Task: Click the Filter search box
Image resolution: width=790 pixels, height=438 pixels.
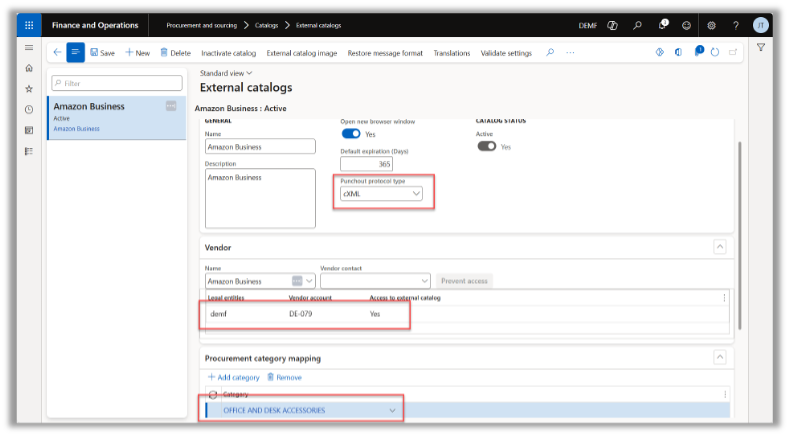Action: pos(117,83)
